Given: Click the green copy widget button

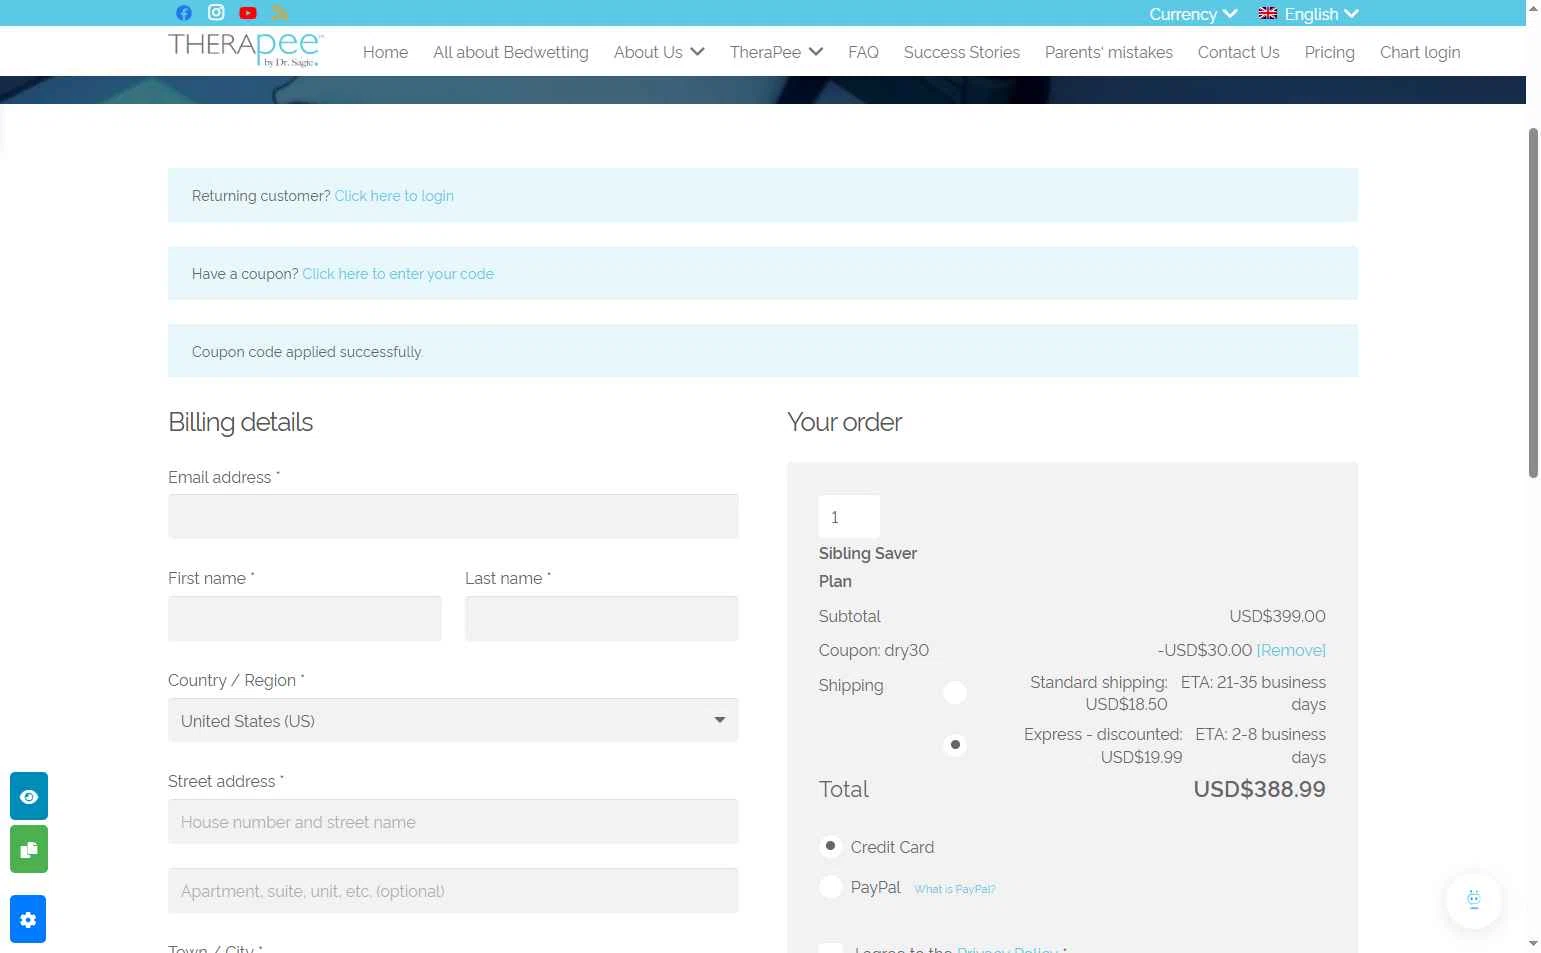Looking at the screenshot, I should (x=29, y=849).
